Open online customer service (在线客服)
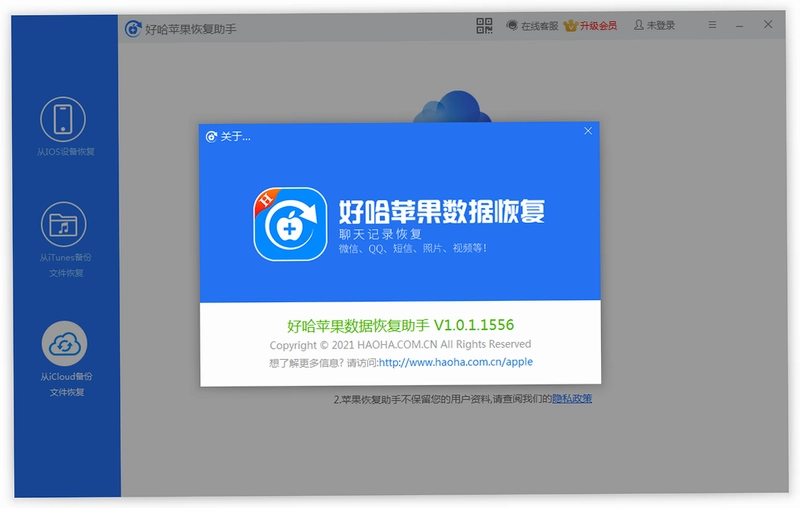Viewport: 800px width, 508px height. click(x=532, y=26)
